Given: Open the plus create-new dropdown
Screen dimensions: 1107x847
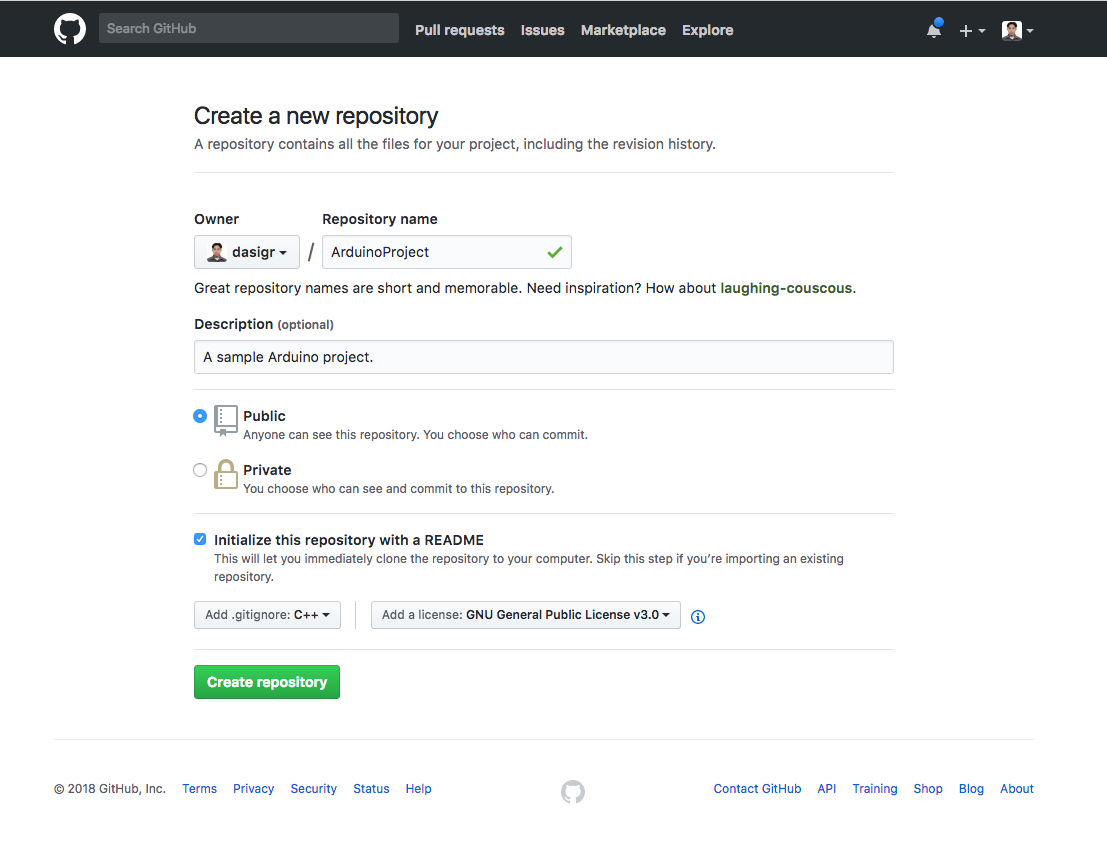Looking at the screenshot, I should click(x=972, y=30).
